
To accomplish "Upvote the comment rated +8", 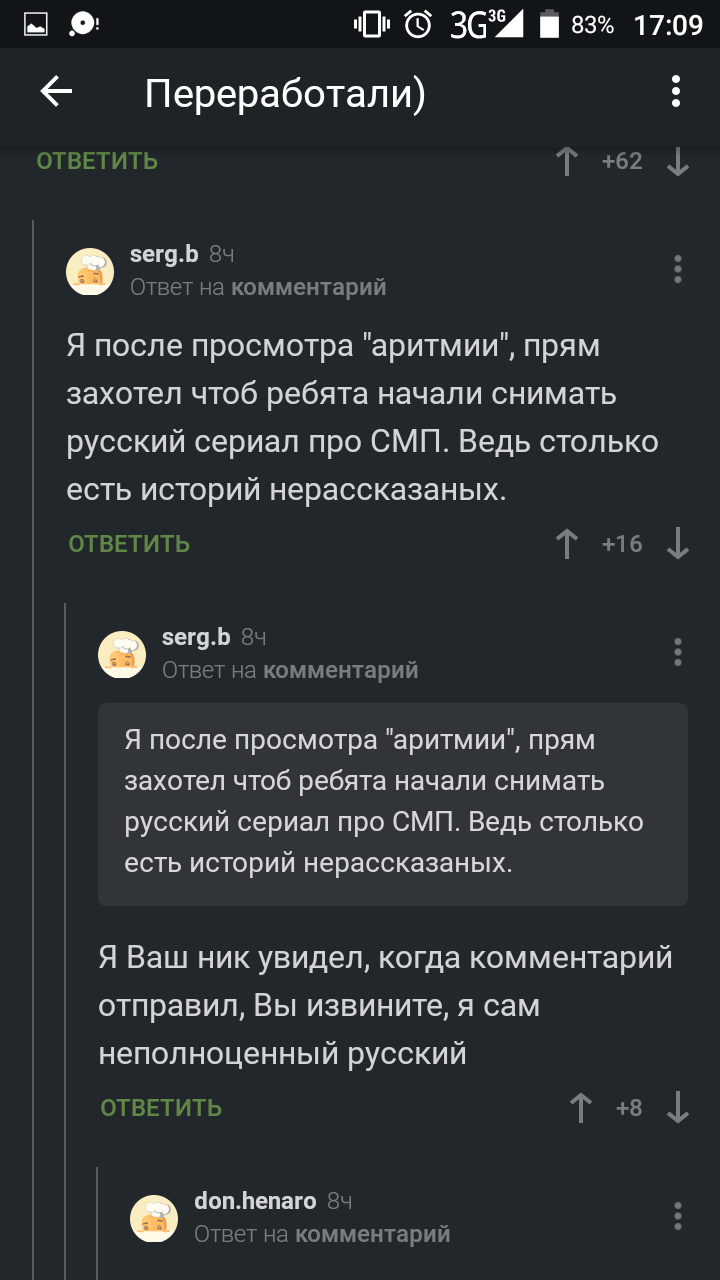I will (x=581, y=1108).
